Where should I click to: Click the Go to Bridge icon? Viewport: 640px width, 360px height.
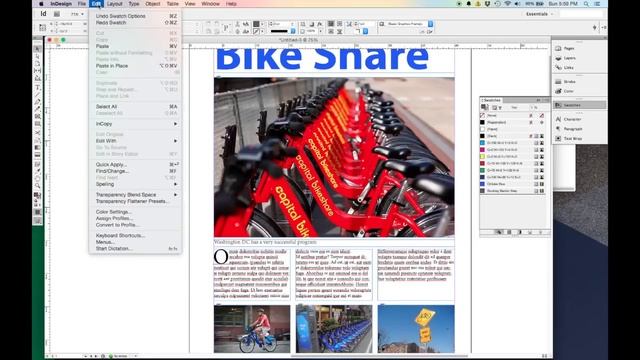tap(57, 14)
